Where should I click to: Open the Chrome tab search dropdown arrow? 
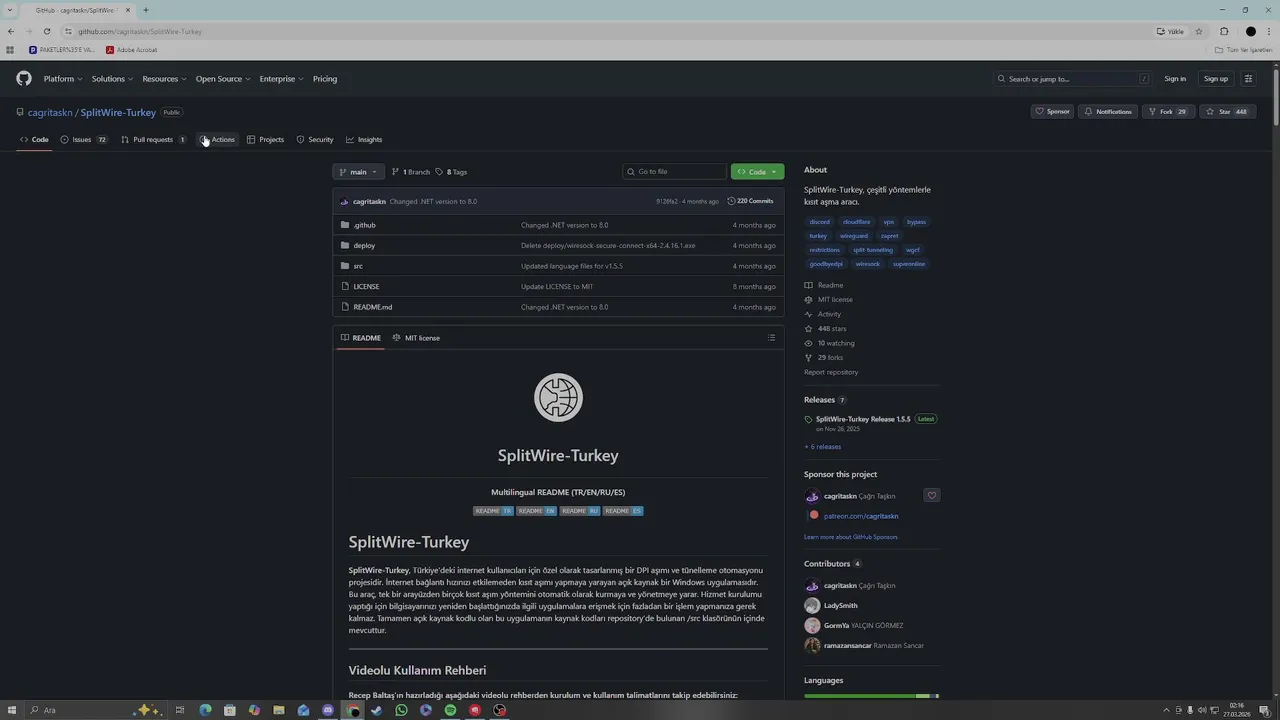coord(11,10)
